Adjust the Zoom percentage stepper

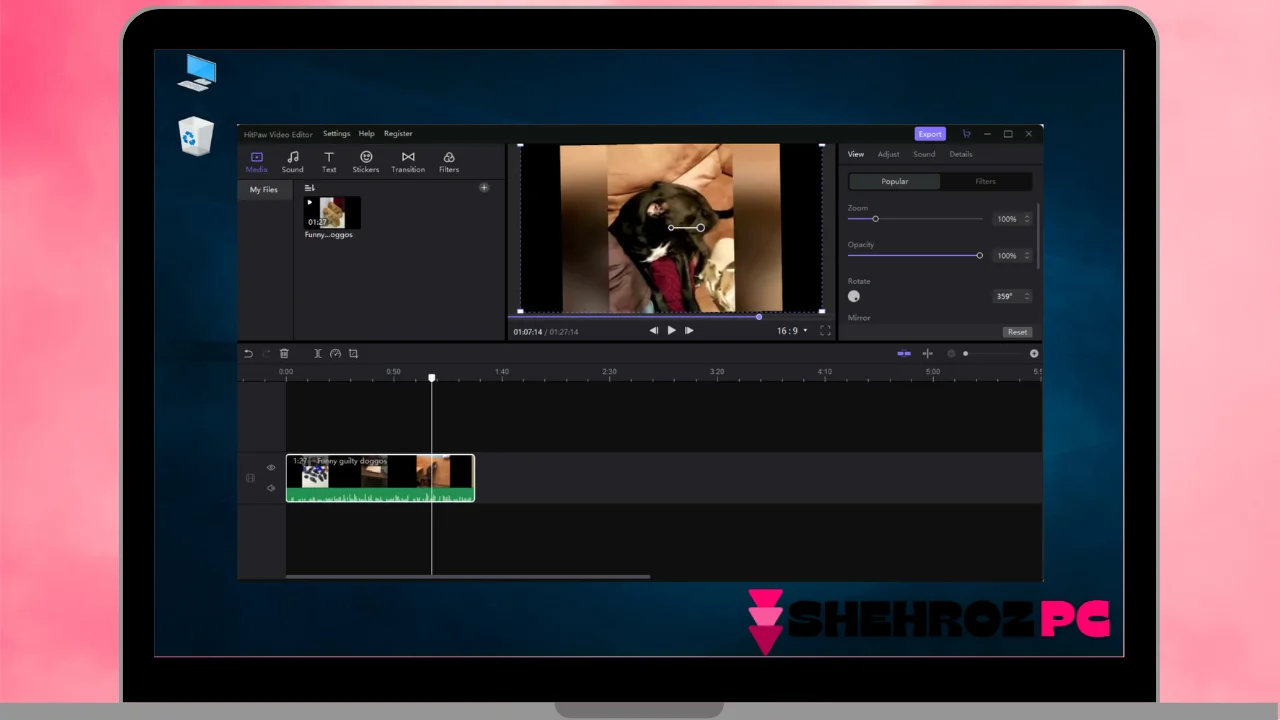click(x=1028, y=219)
